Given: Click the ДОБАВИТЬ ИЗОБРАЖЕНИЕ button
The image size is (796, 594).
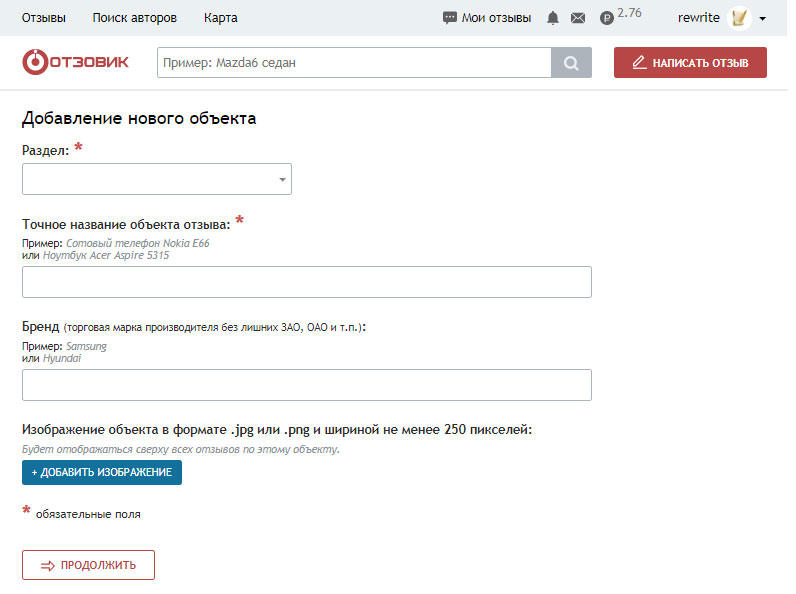Looking at the screenshot, I should [102, 472].
